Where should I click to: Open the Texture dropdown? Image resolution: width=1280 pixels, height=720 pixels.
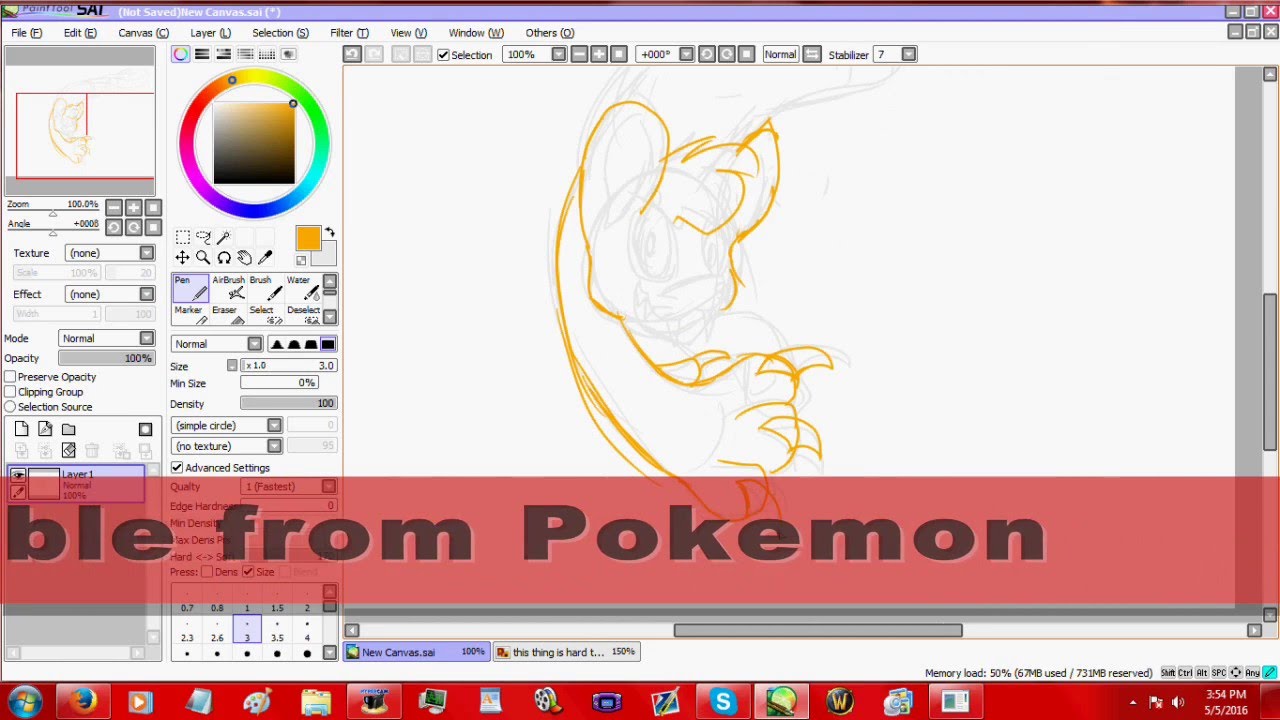[110, 253]
